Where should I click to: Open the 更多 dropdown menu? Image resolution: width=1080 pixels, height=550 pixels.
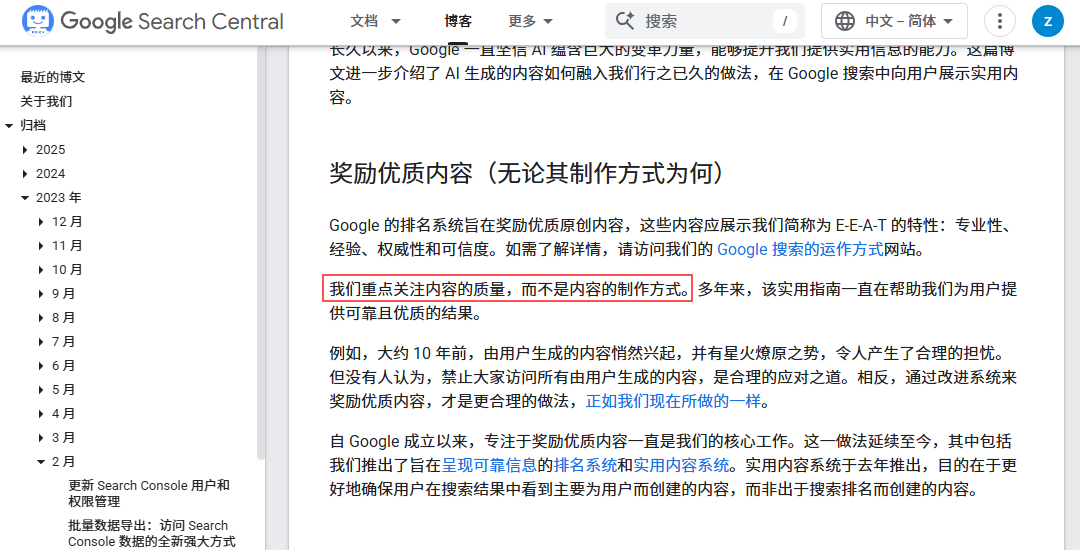click(530, 21)
